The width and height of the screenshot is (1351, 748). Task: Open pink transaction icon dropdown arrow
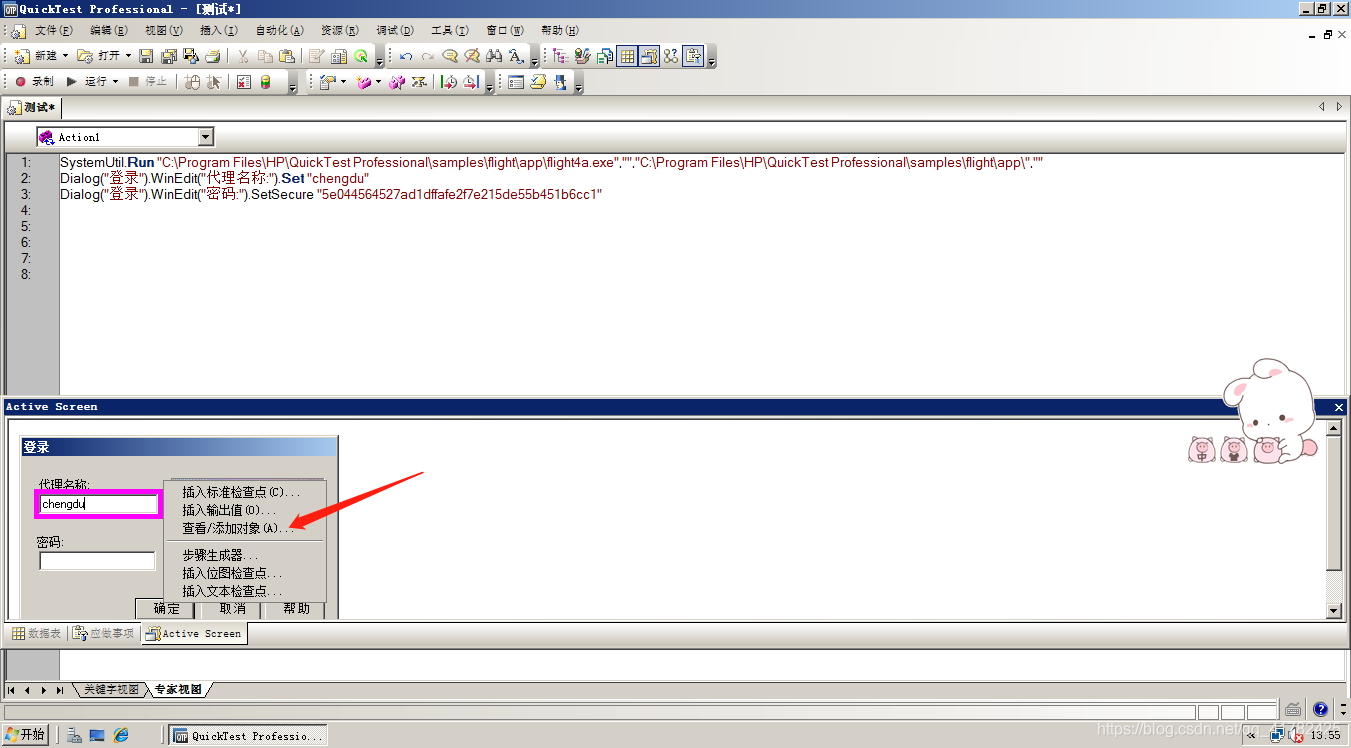pyautogui.click(x=378, y=82)
